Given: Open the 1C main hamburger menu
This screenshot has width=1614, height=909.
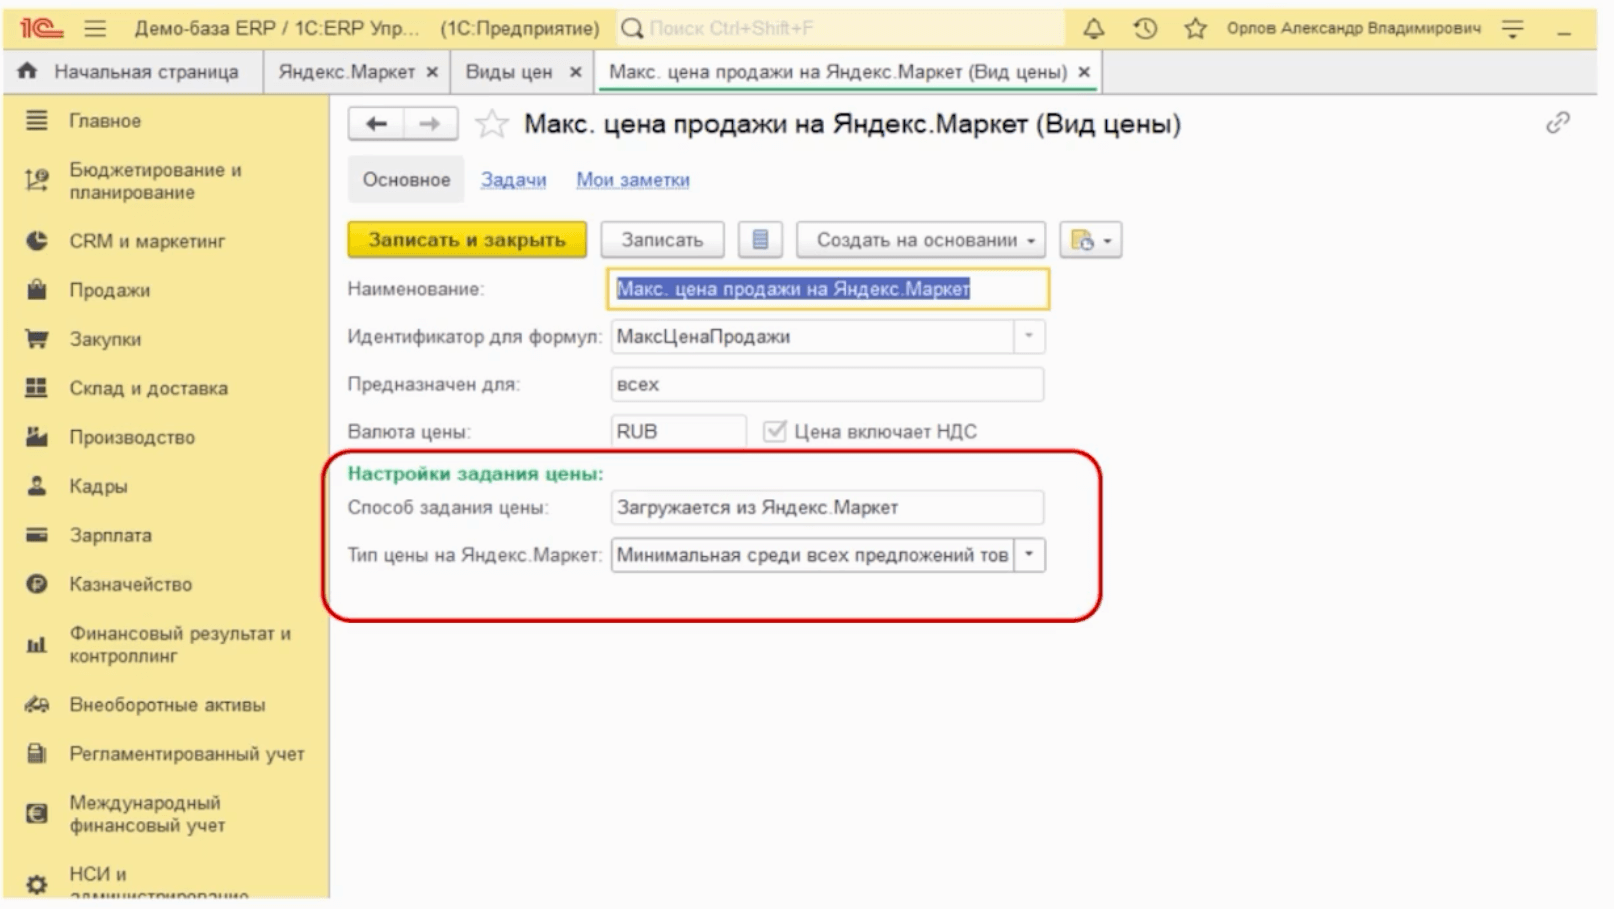Looking at the screenshot, I should tap(95, 28).
